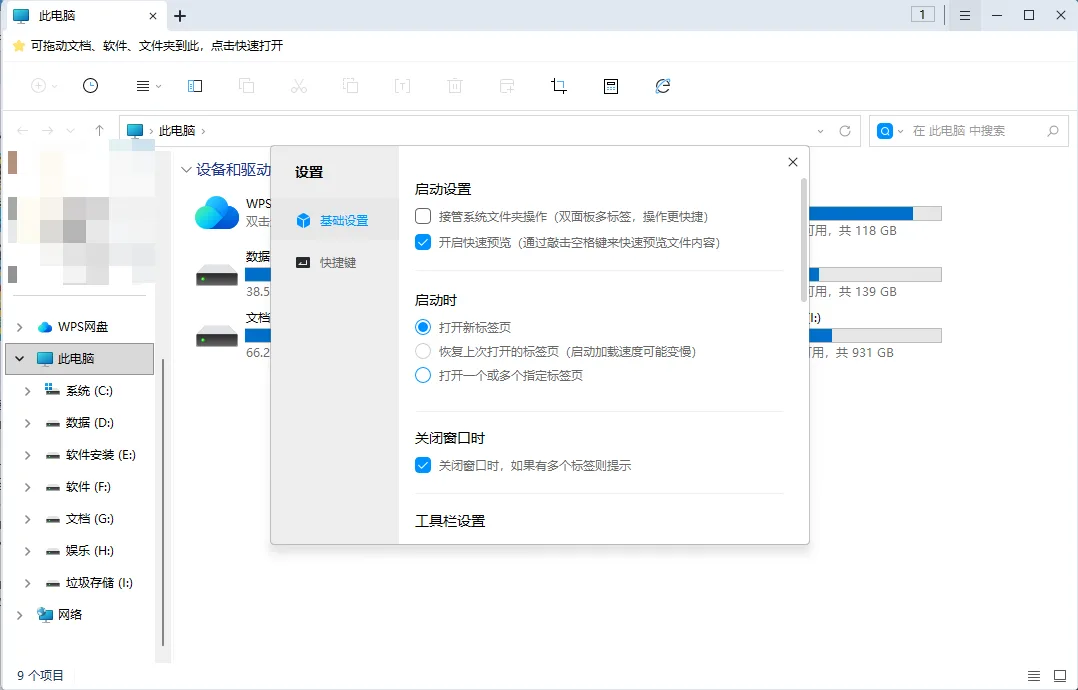The image size is (1078, 690).
Task: Open view mode dropdown arrow
Action: coord(159,87)
